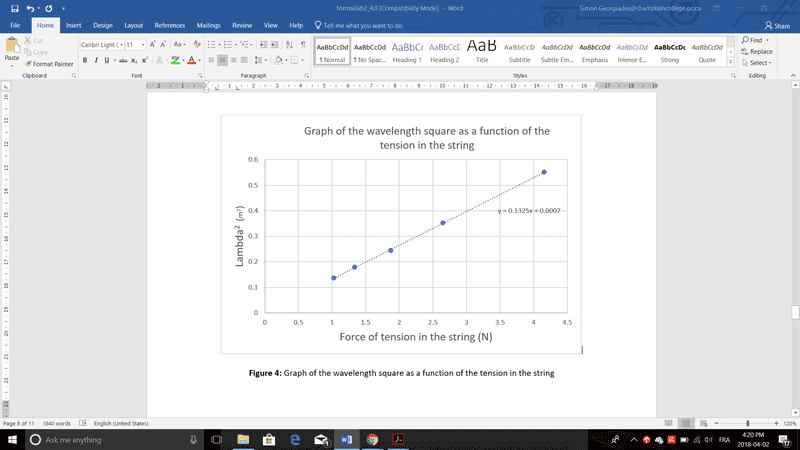This screenshot has width=800, height=450.
Task: Open the References ribbon tab
Action: coord(170,24)
